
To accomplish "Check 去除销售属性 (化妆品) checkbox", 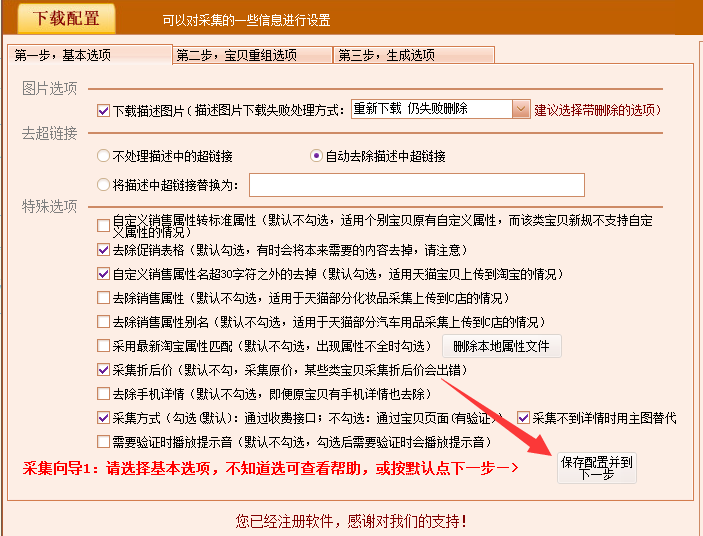I will coord(103,298).
